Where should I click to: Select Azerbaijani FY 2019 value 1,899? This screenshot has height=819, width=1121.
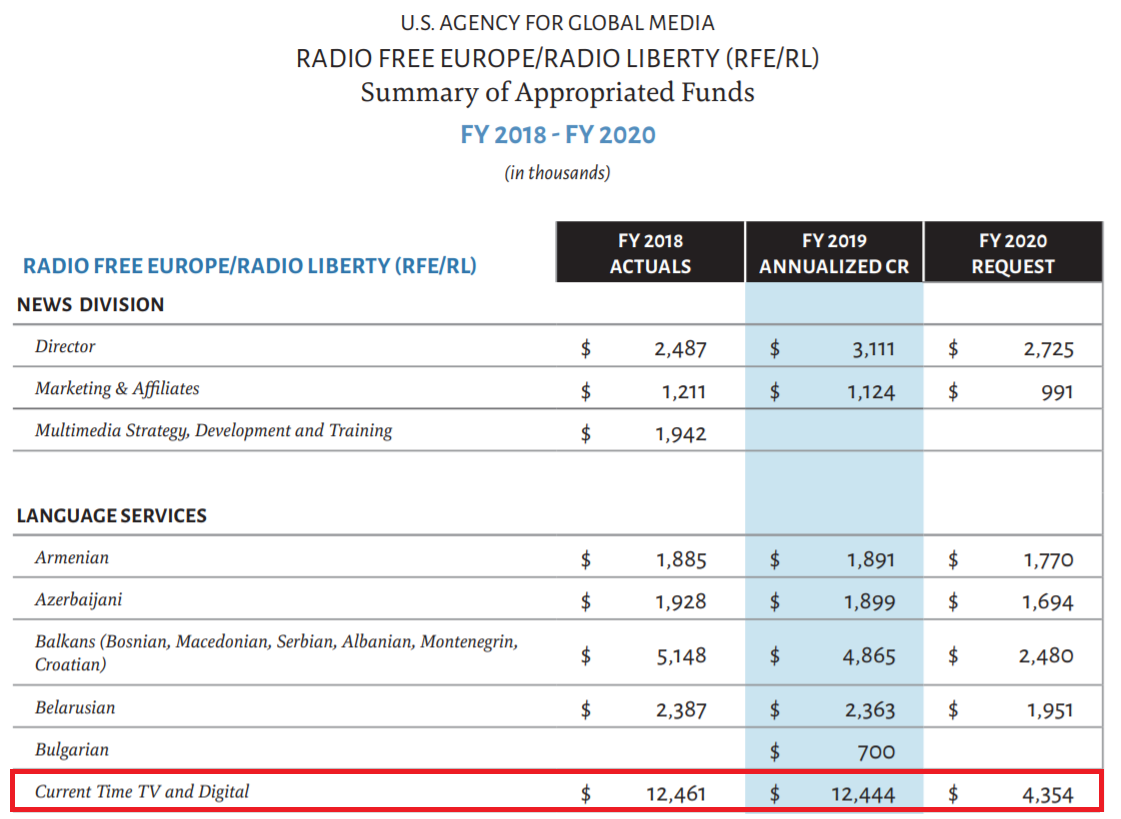click(x=869, y=602)
